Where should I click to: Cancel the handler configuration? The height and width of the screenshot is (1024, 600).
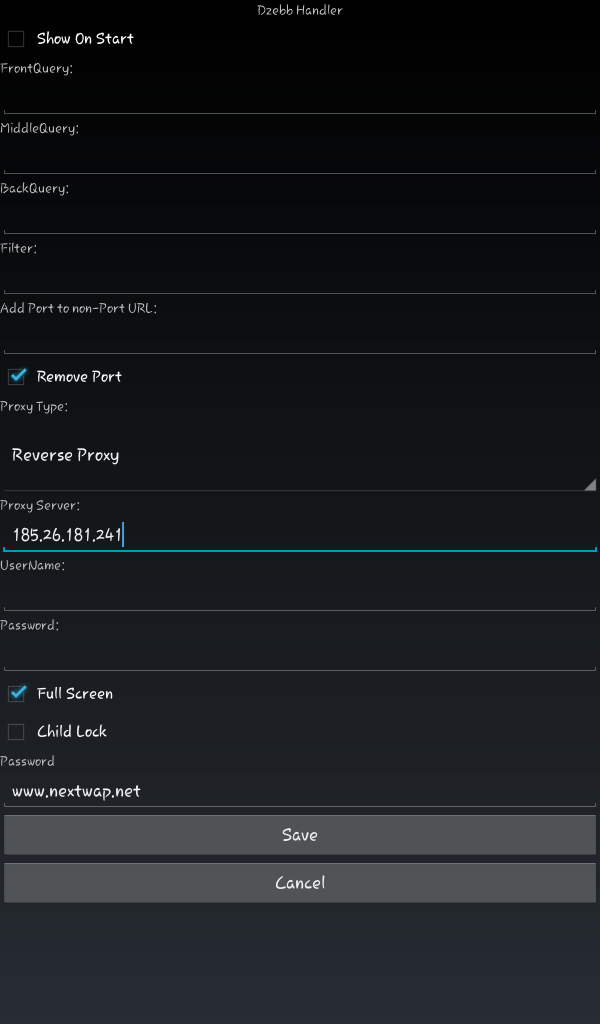pos(300,883)
